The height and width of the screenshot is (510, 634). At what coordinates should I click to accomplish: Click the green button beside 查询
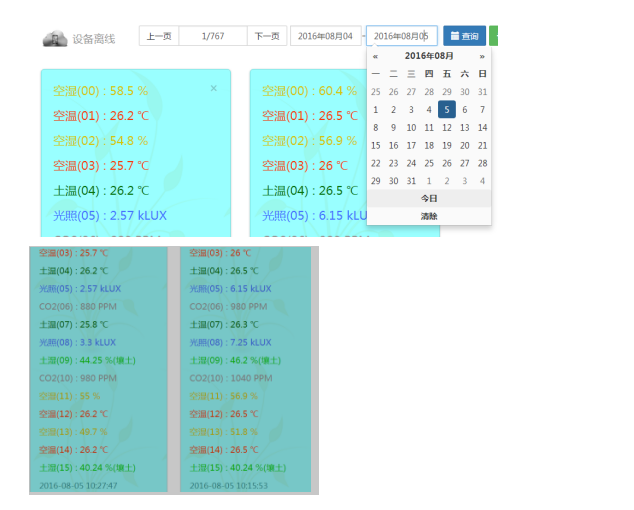tap(494, 36)
